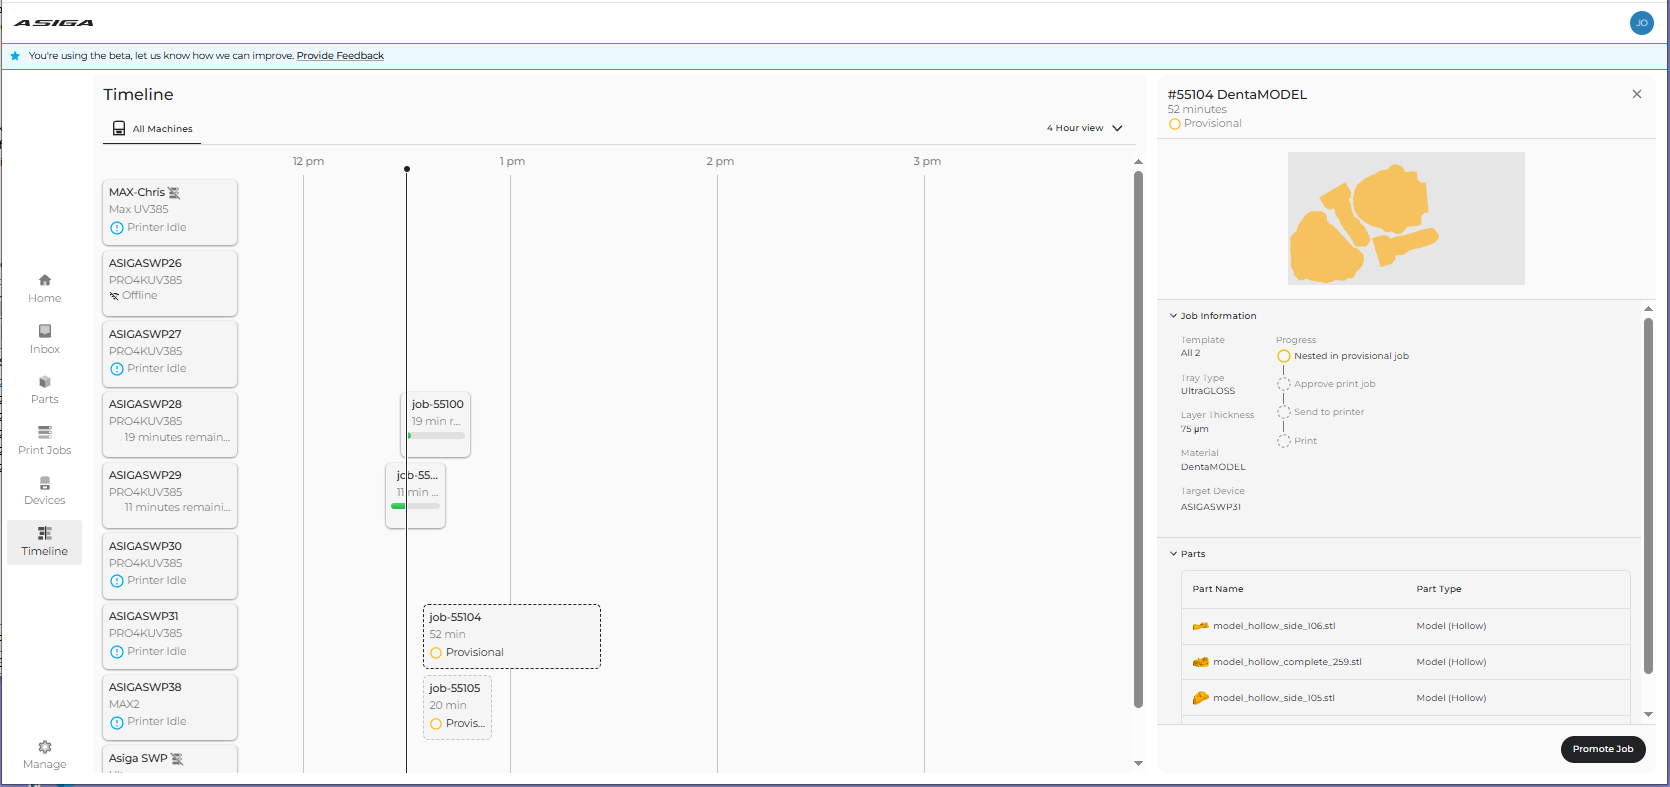
Task: Click the Provisional status circle in header
Action: (1174, 124)
